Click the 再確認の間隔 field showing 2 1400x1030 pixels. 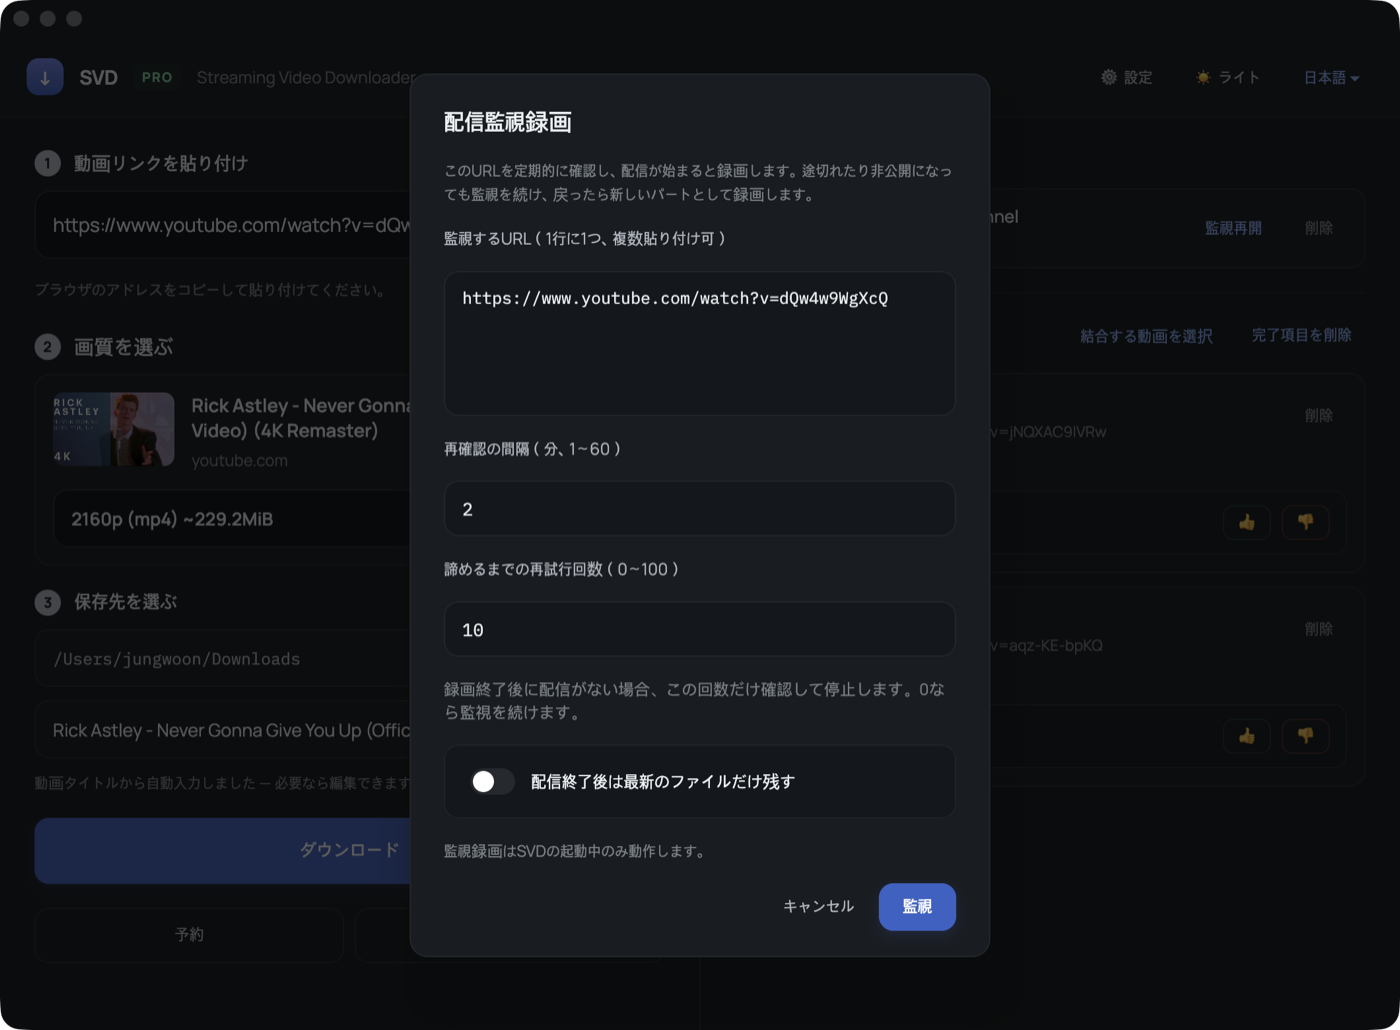point(699,509)
